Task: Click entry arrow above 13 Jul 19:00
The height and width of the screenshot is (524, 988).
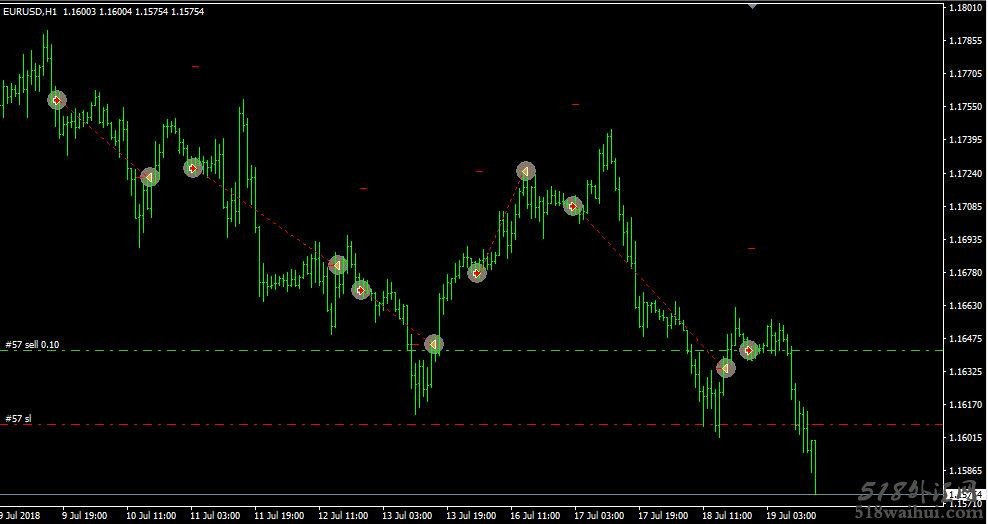Action: point(477,272)
